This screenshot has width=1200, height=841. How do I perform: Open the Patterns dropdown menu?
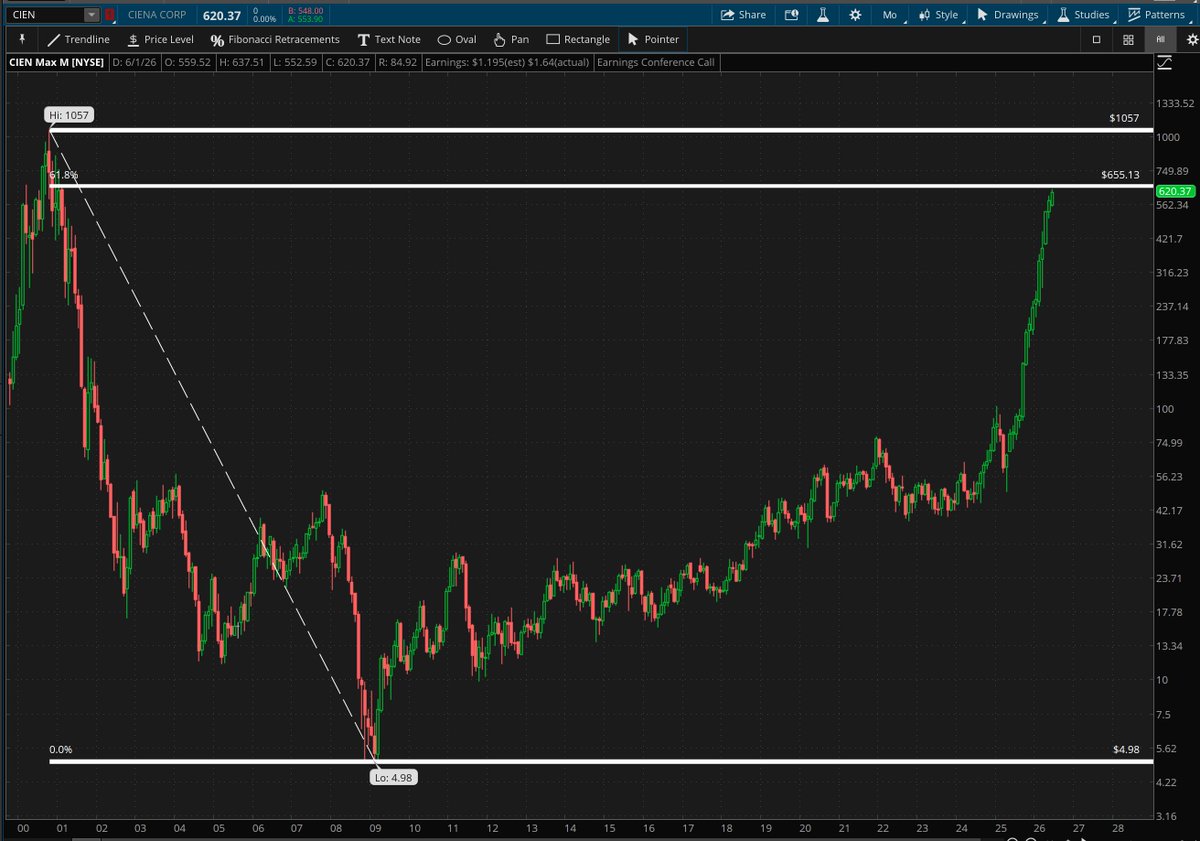pyautogui.click(x=1156, y=15)
